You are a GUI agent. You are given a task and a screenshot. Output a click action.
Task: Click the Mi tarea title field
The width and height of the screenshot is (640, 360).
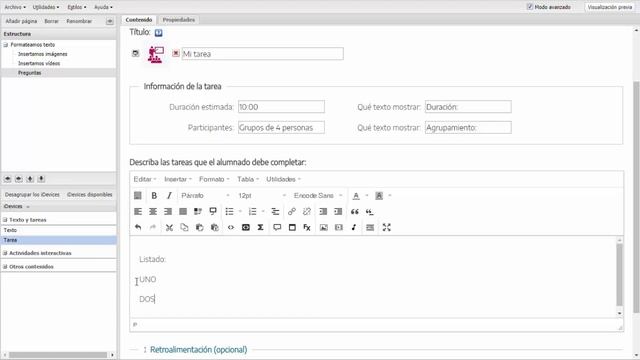coord(262,53)
